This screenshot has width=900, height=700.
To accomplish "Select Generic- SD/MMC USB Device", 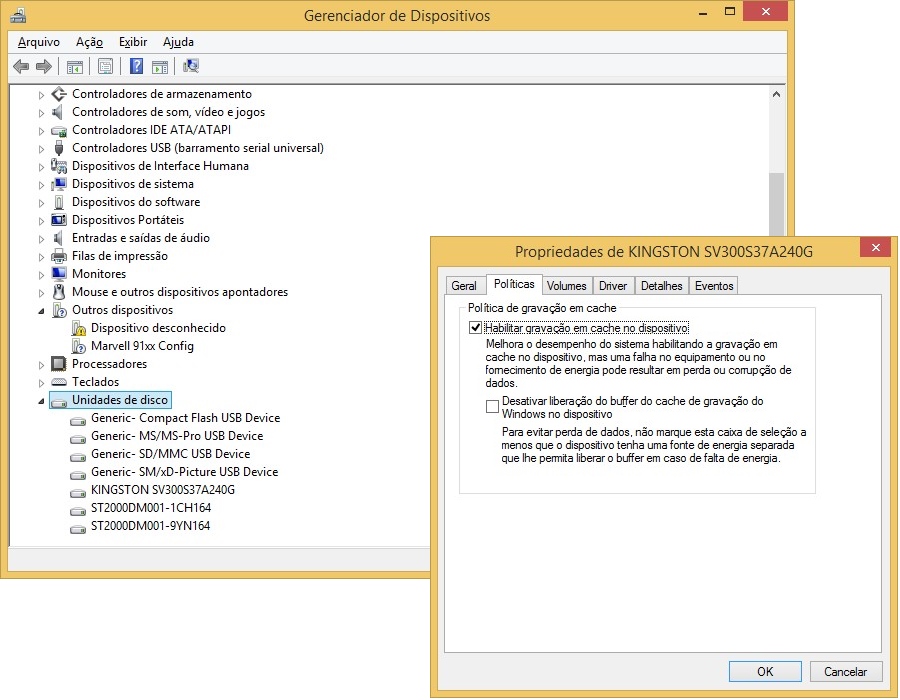I will point(170,454).
